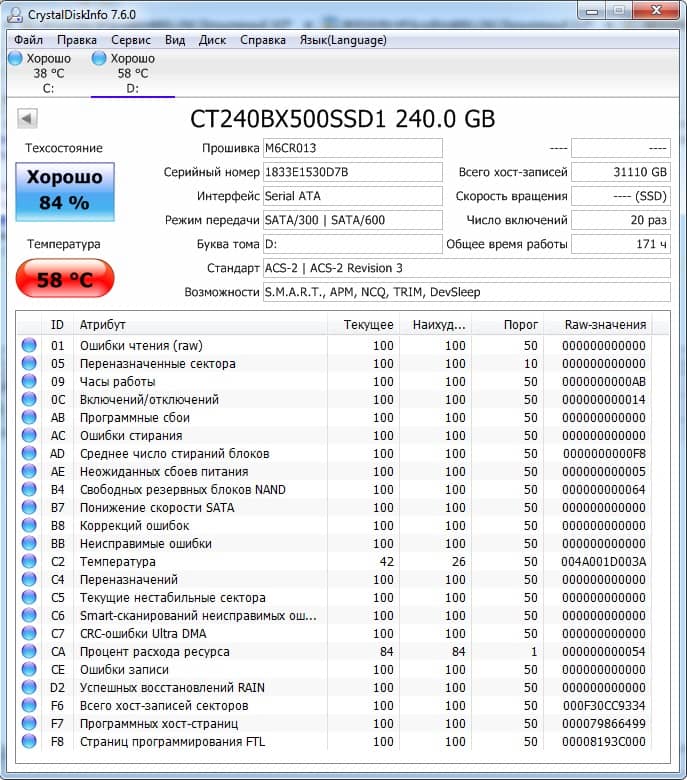Click rotation speed value ---- (SSD)
This screenshot has width=687, height=780.
(x=621, y=196)
